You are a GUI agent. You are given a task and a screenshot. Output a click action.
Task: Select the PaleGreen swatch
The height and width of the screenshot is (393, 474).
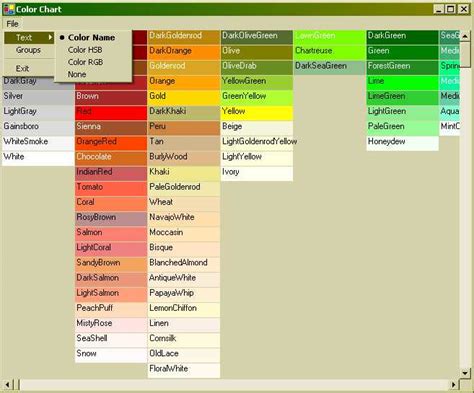point(402,127)
